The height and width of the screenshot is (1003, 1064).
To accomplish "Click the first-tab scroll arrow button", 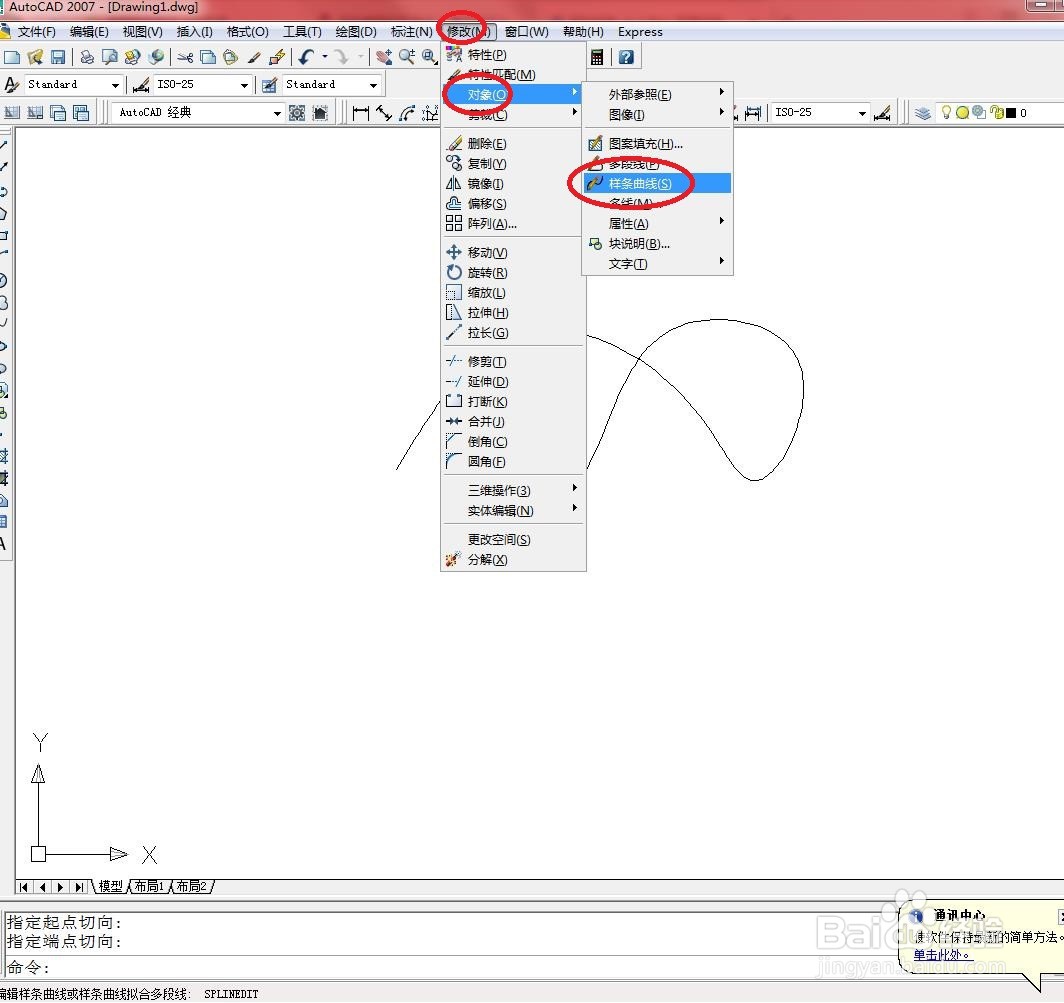I will click(x=24, y=887).
